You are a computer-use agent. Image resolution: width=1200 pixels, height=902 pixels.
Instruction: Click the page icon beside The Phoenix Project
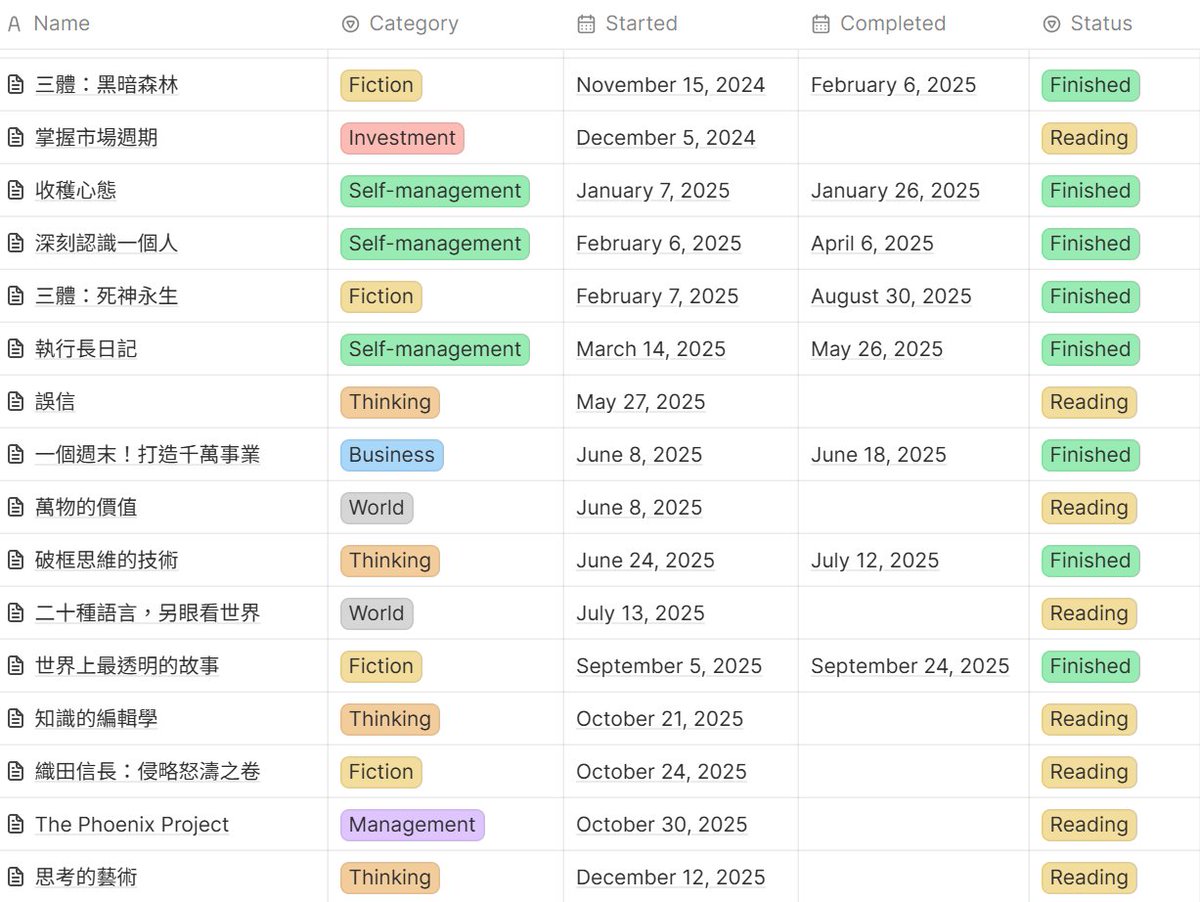[x=15, y=825]
